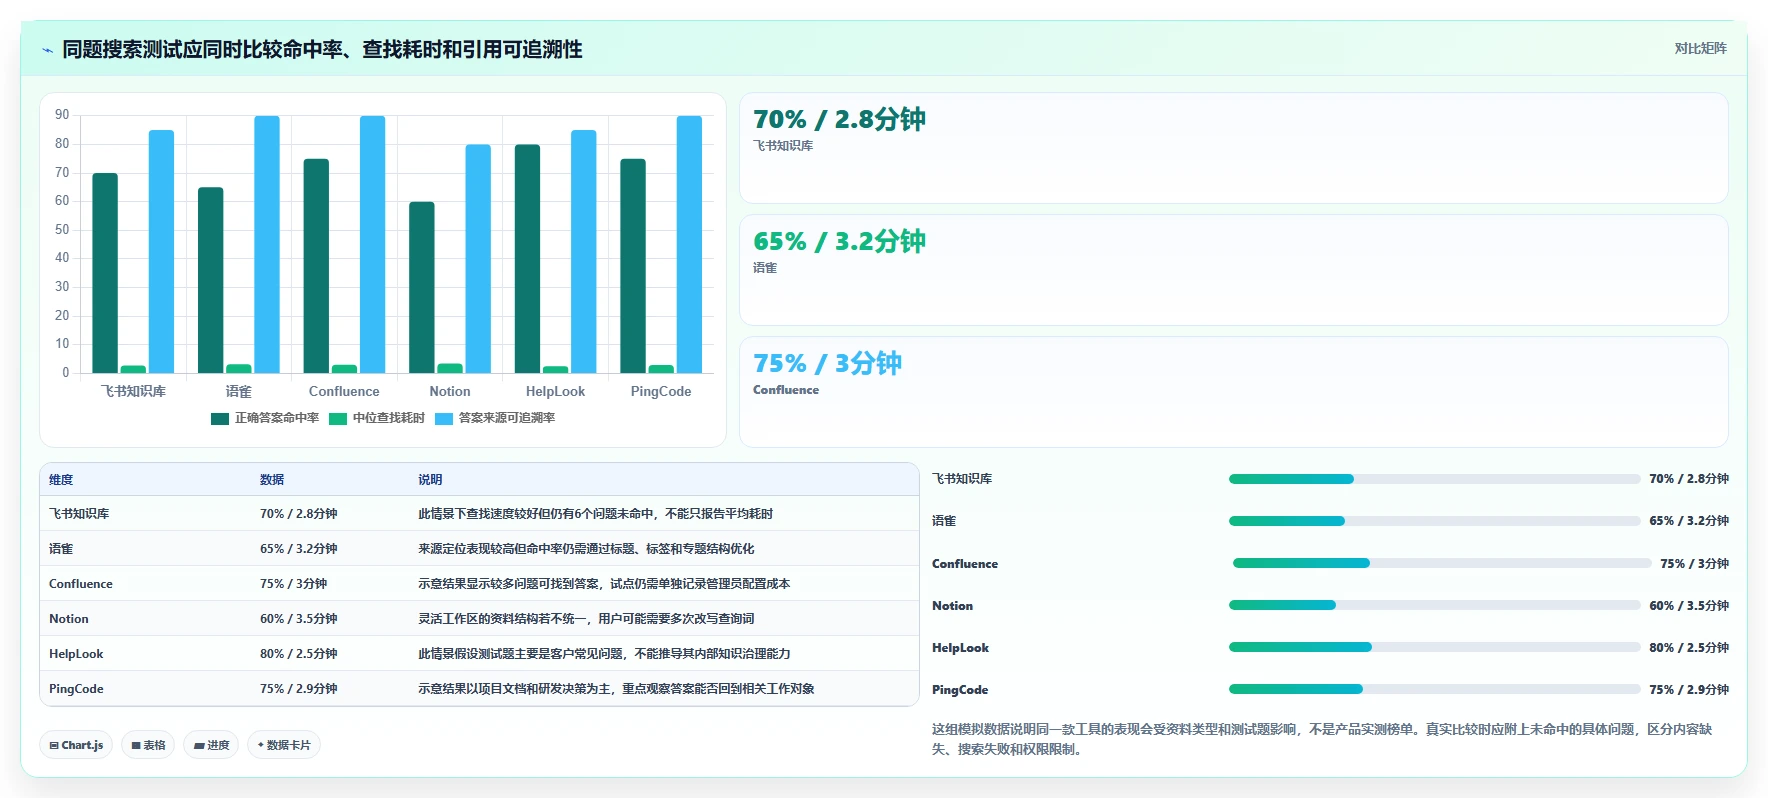
Task: Click the 说明 column header
Action: coord(430,480)
